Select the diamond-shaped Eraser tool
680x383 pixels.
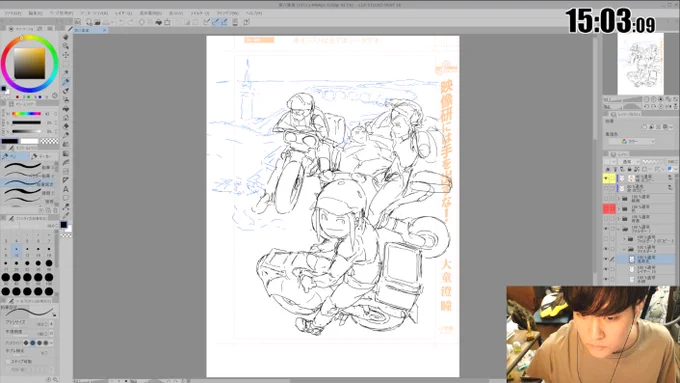point(65,126)
